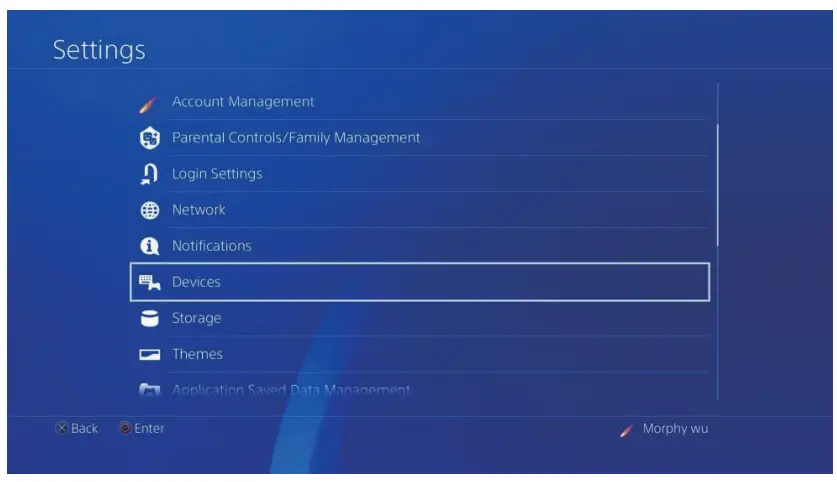Go to Network settings

pyautogui.click(x=419, y=210)
